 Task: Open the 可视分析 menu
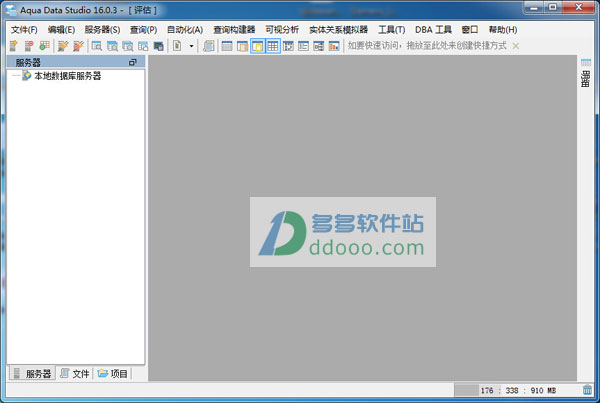point(282,29)
